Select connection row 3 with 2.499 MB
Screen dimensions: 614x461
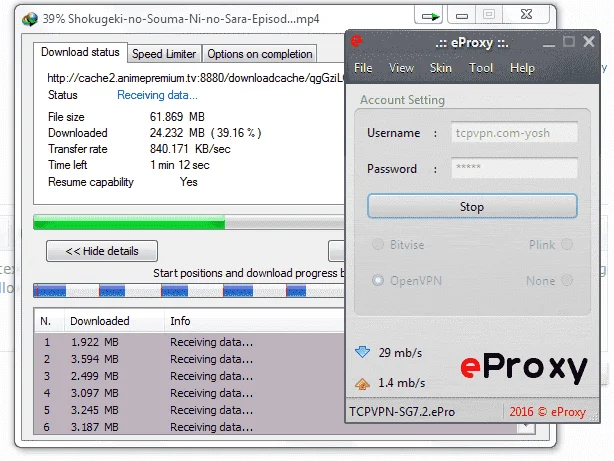pos(190,376)
